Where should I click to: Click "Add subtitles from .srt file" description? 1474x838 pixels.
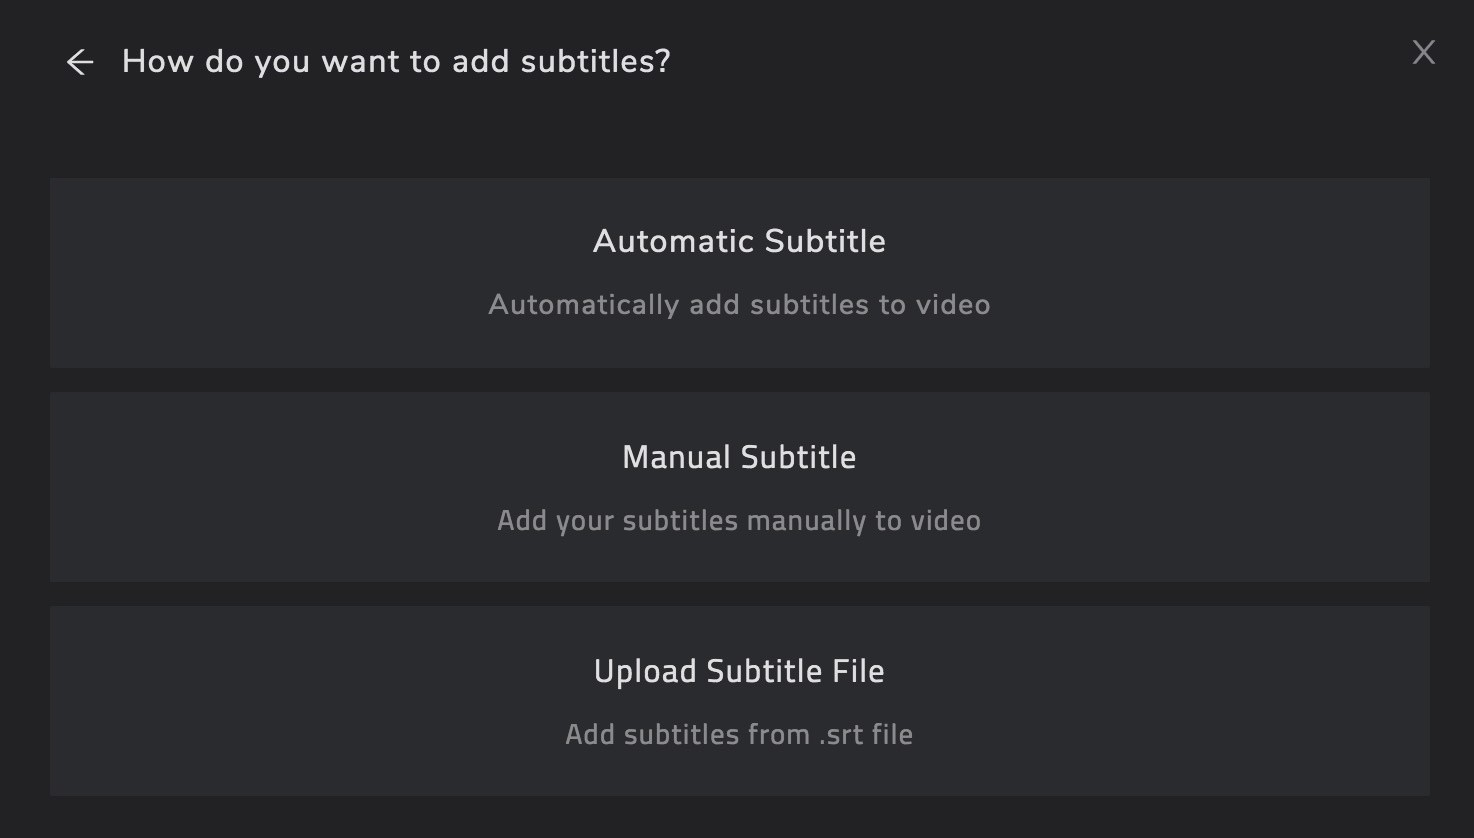coord(739,735)
